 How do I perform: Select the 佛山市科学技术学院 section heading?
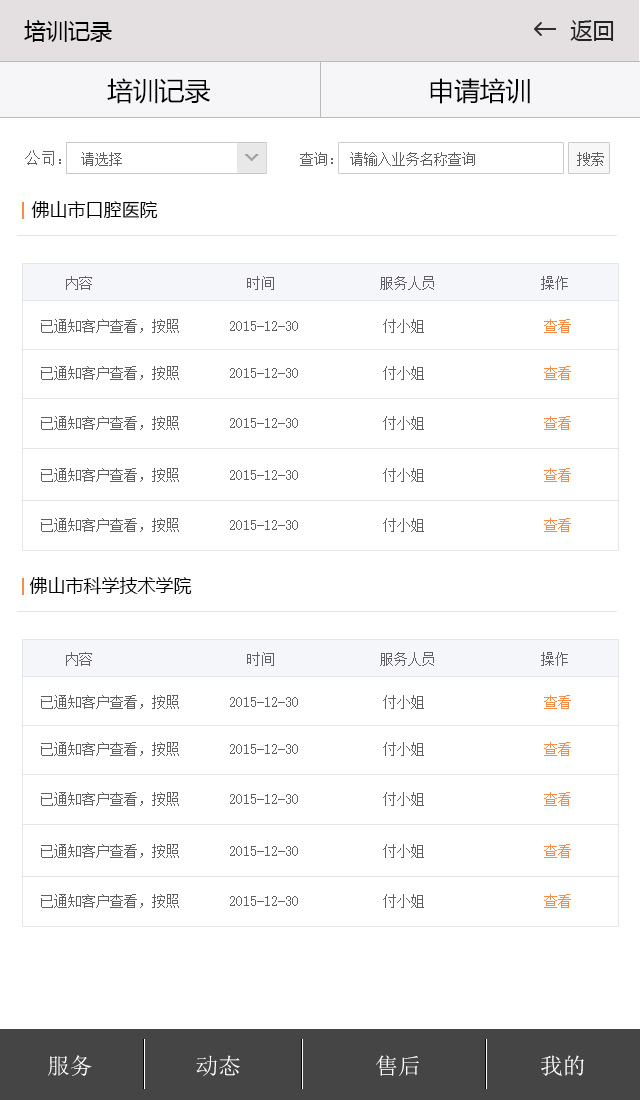click(x=110, y=586)
